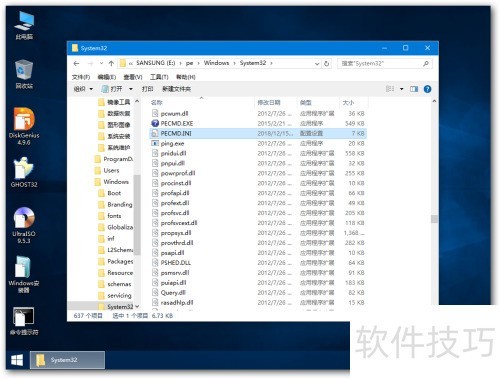Viewport: 500px width, 379px height.
Task: Open the View (V) menu
Action: tap(133, 77)
